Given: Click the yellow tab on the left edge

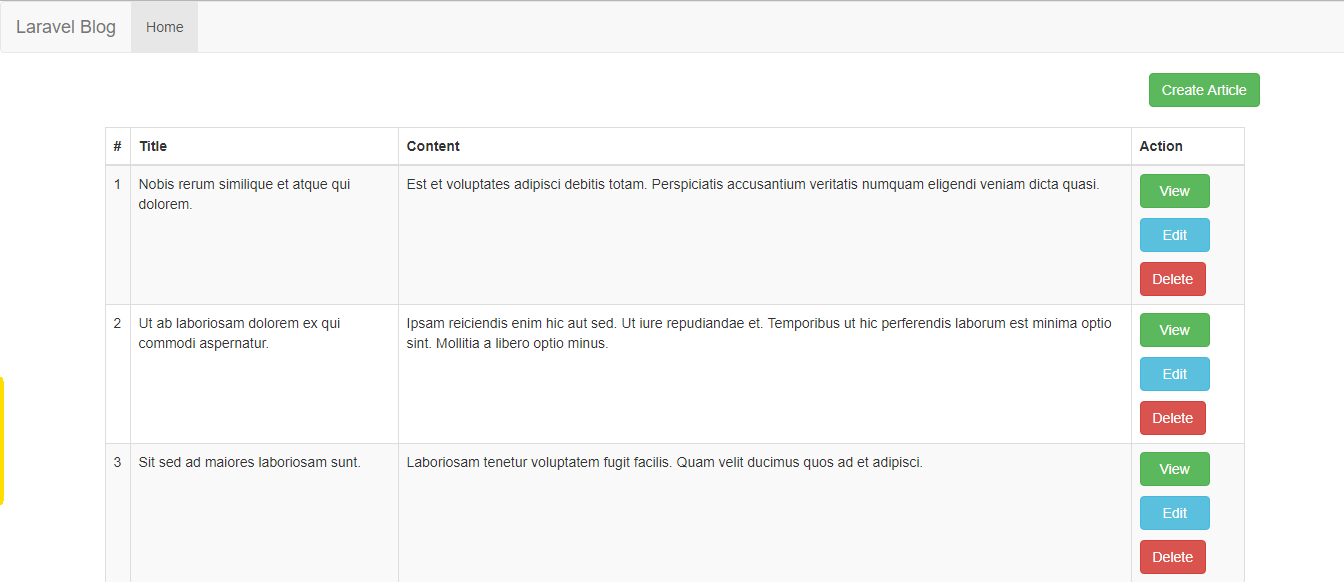Looking at the screenshot, I should (2, 441).
